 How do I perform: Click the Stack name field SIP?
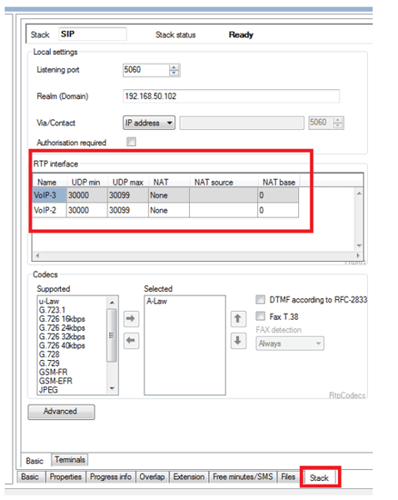(92, 34)
